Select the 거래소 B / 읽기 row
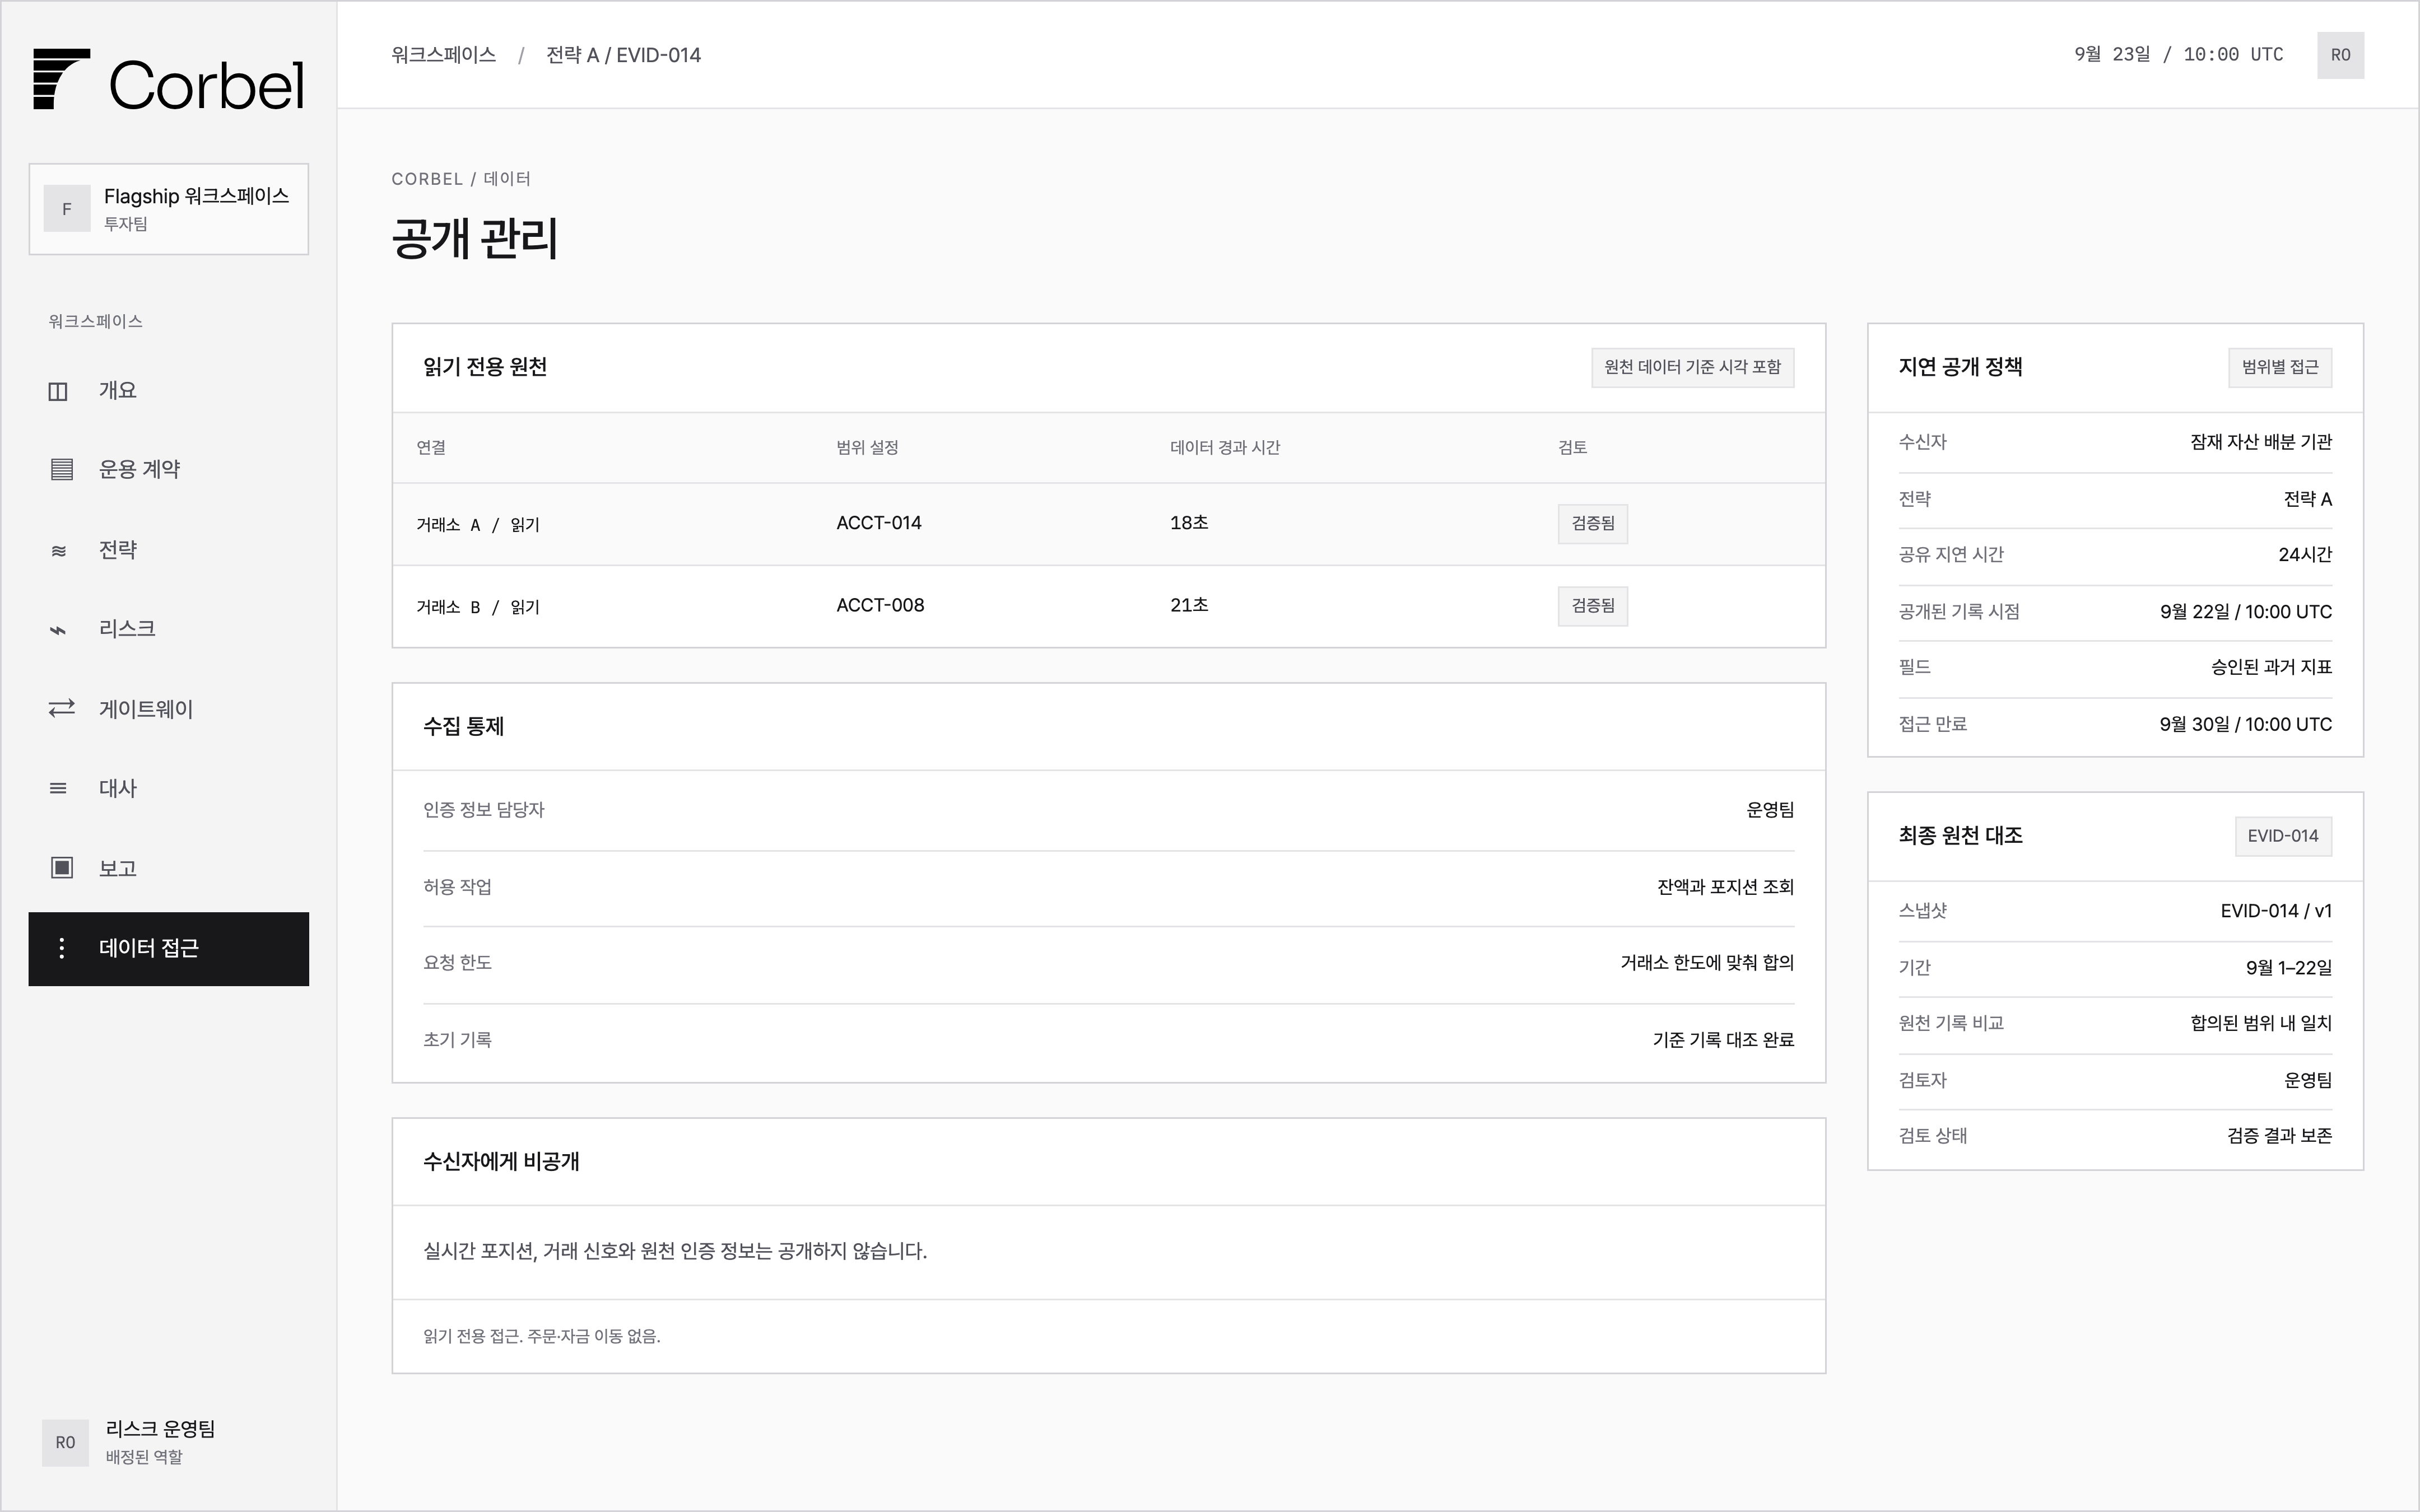 coord(1108,606)
